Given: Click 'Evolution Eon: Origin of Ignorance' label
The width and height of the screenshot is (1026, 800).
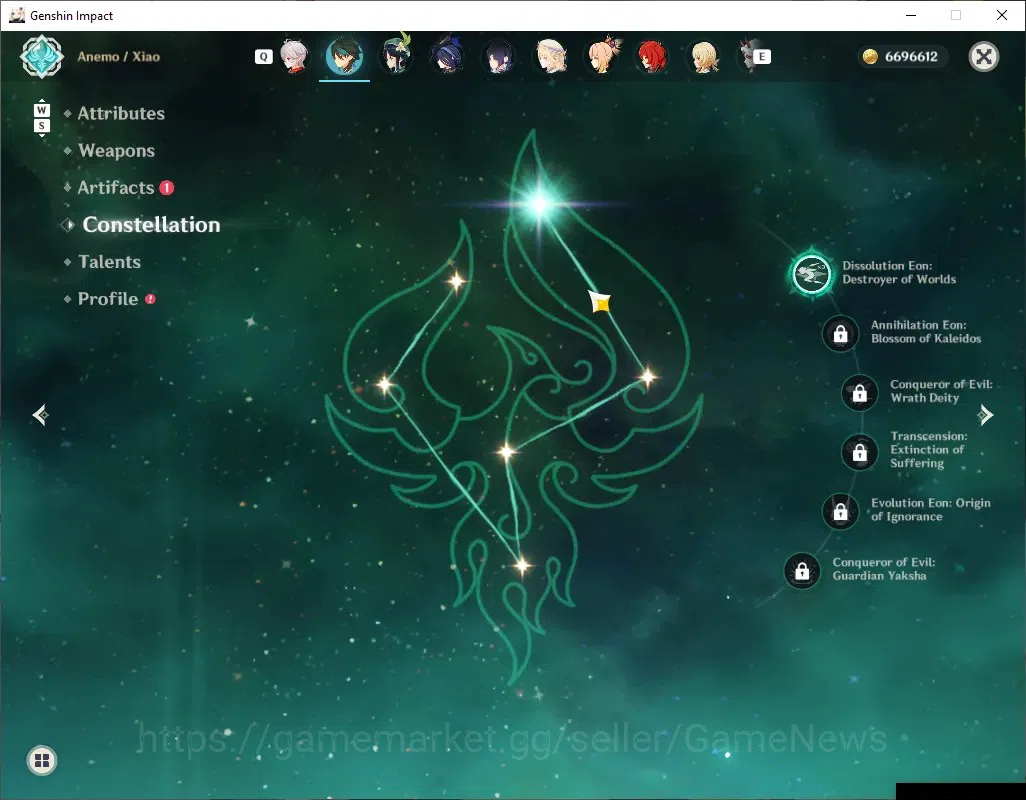Looking at the screenshot, I should [930, 510].
